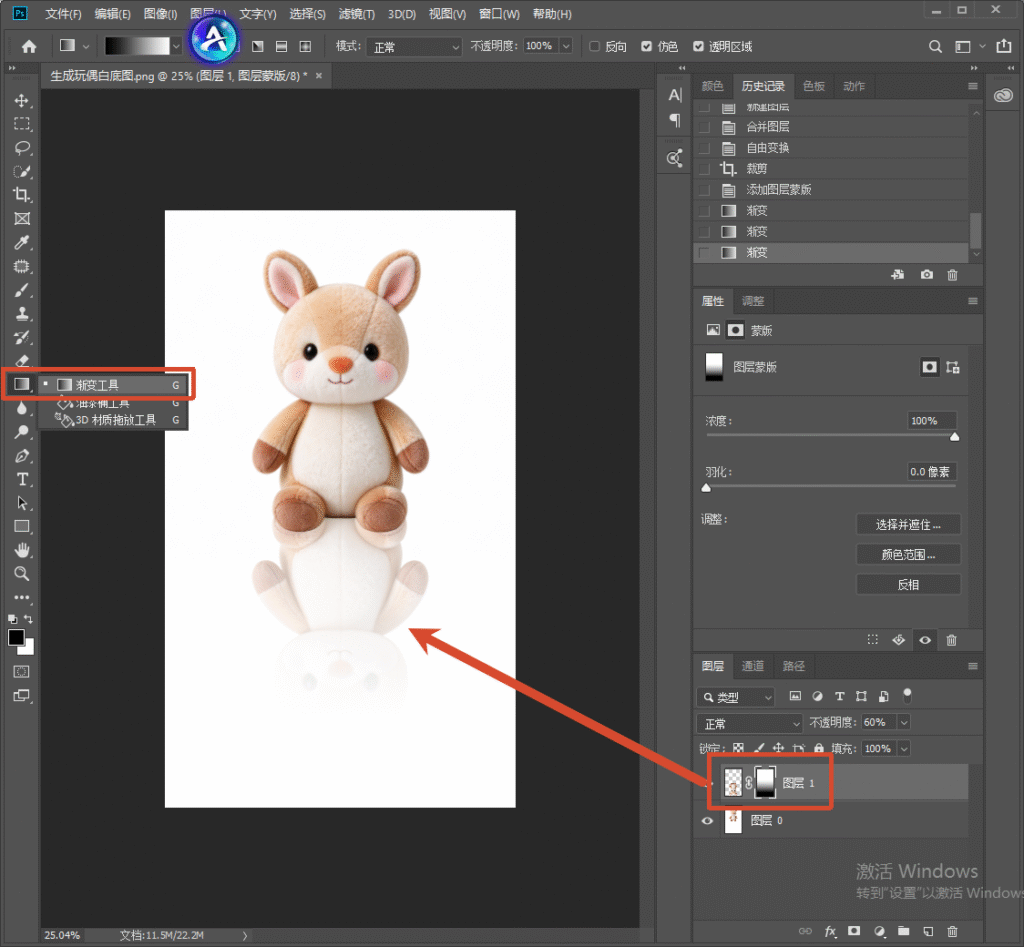Click the Home icon in options bar
This screenshot has width=1024, height=947.
tap(29, 46)
